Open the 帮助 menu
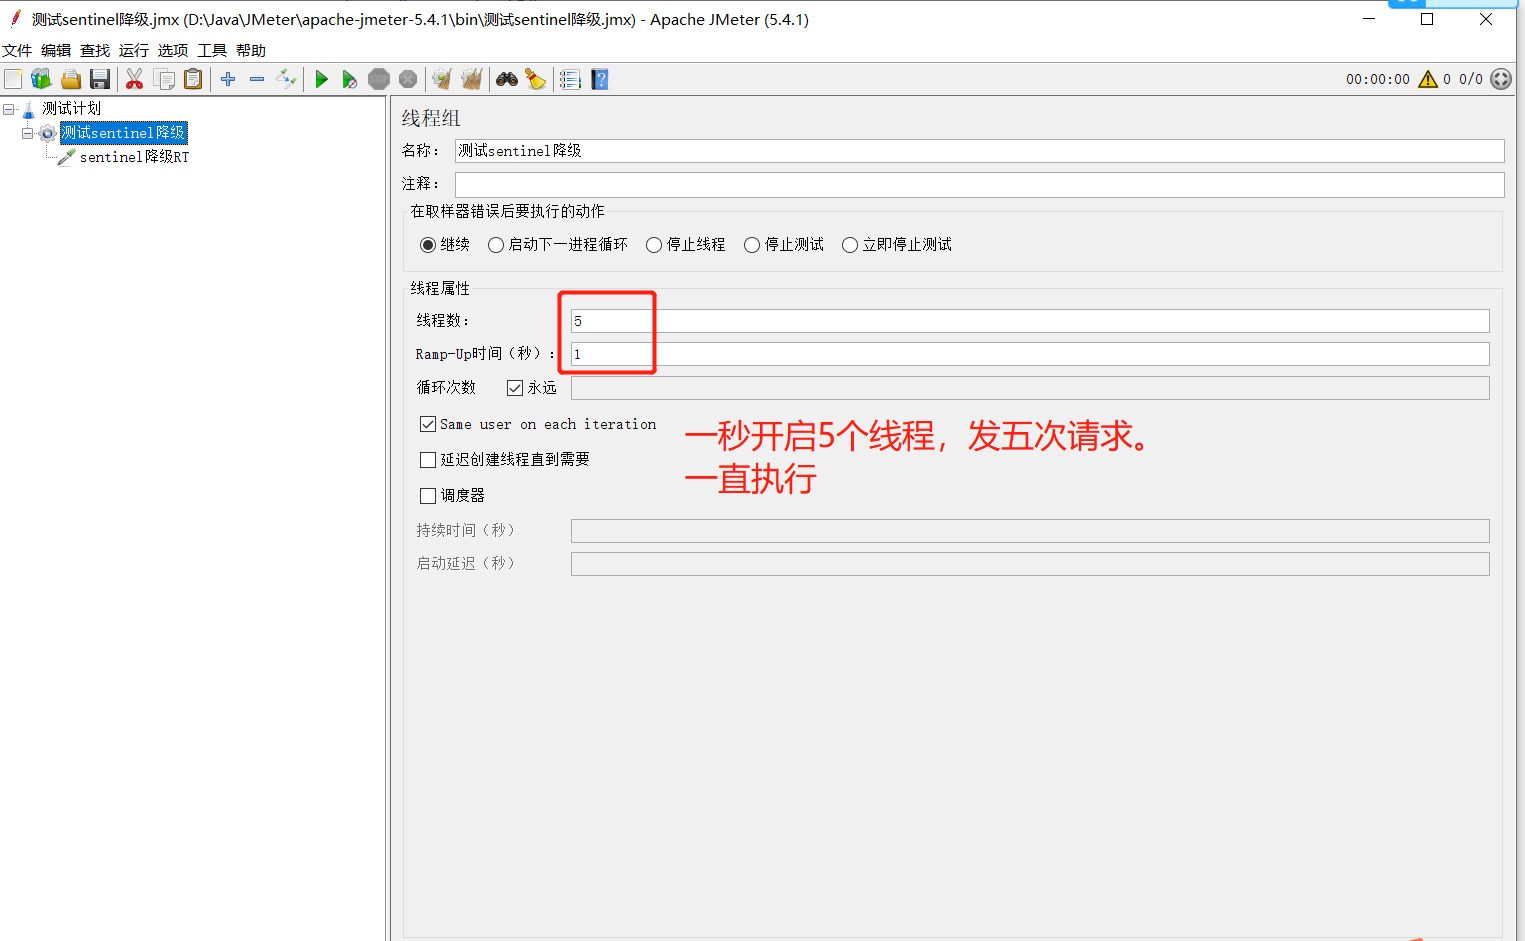This screenshot has width=1525, height=941. coord(251,50)
